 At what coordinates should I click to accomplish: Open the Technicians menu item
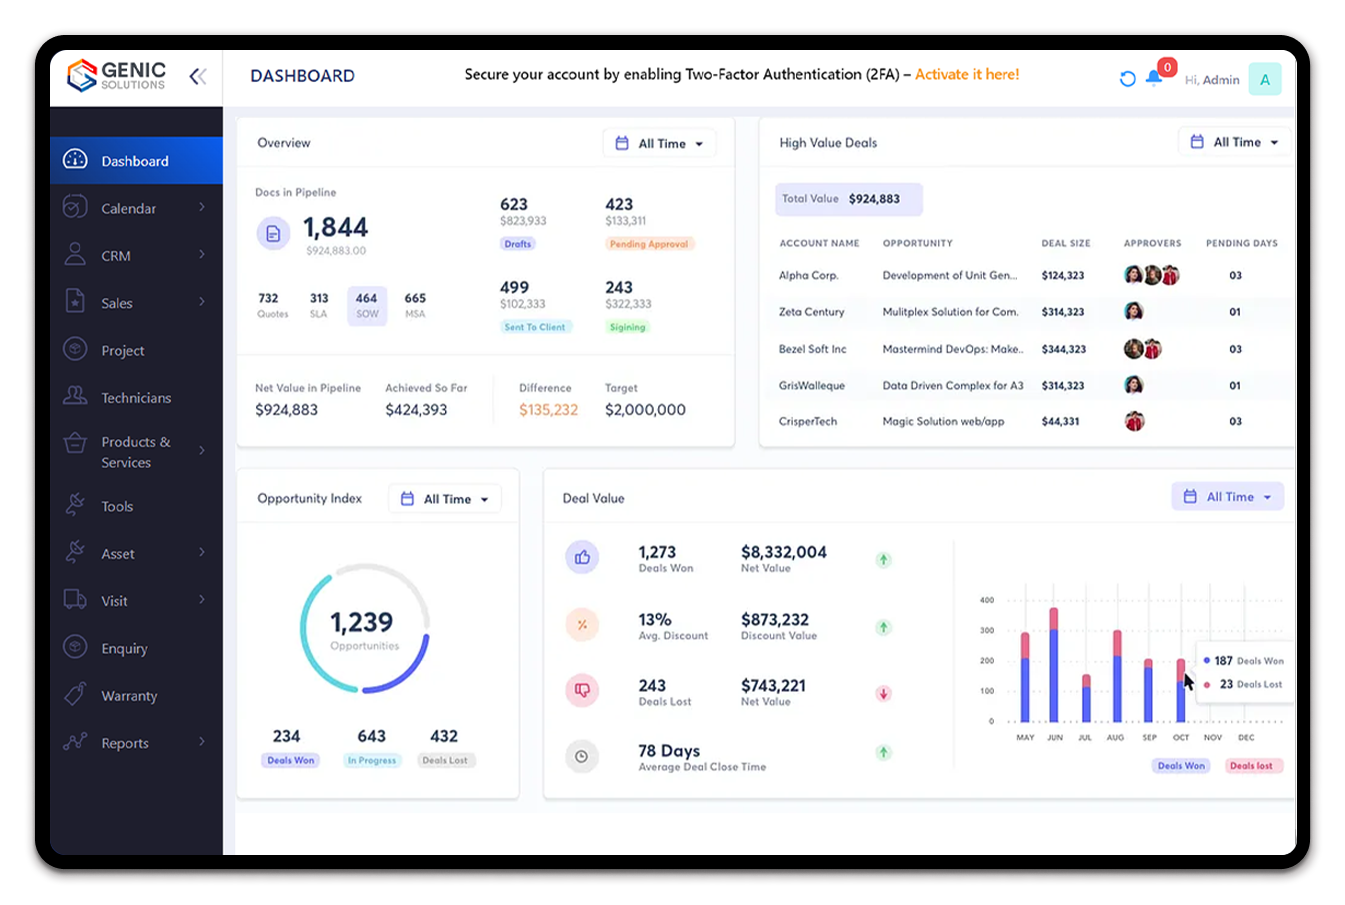[136, 398]
